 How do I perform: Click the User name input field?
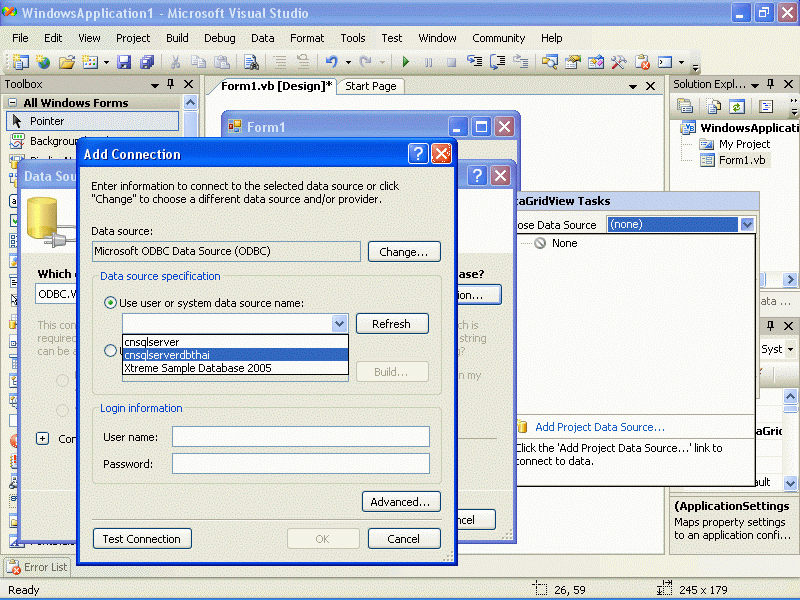click(x=301, y=437)
